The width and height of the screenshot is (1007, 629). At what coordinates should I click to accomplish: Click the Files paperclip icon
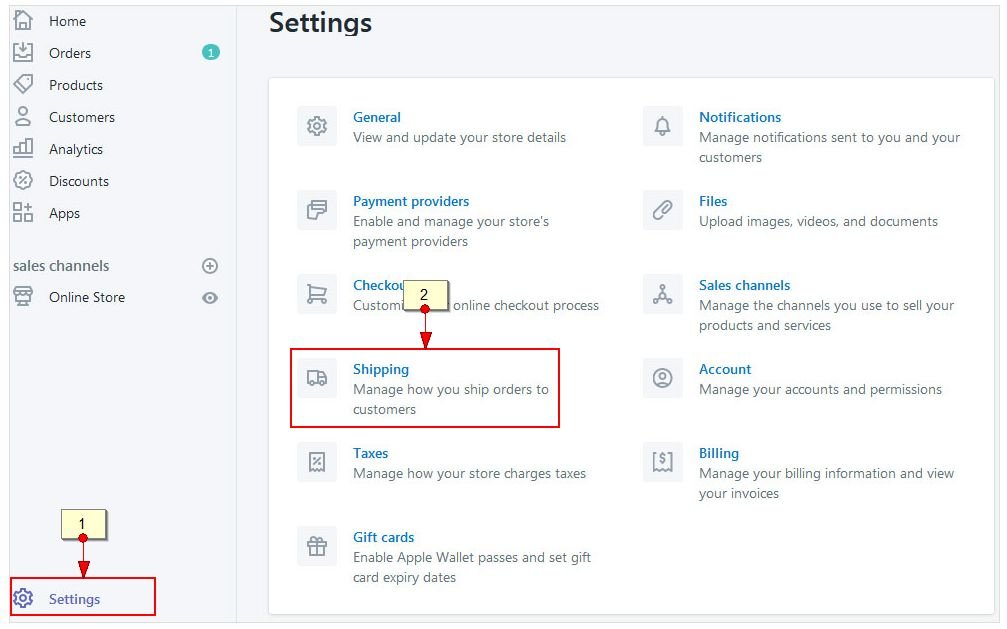click(x=662, y=211)
